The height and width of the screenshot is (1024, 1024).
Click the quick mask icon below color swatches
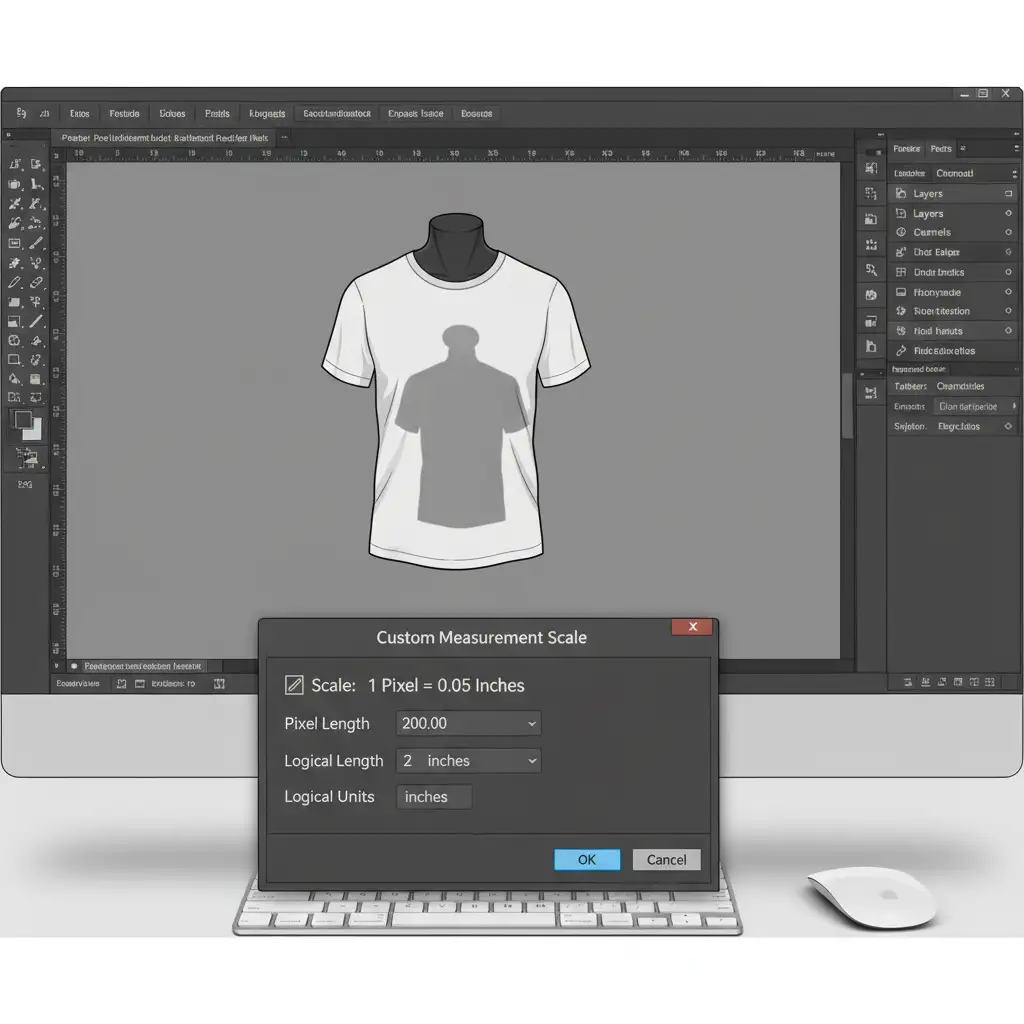27,459
